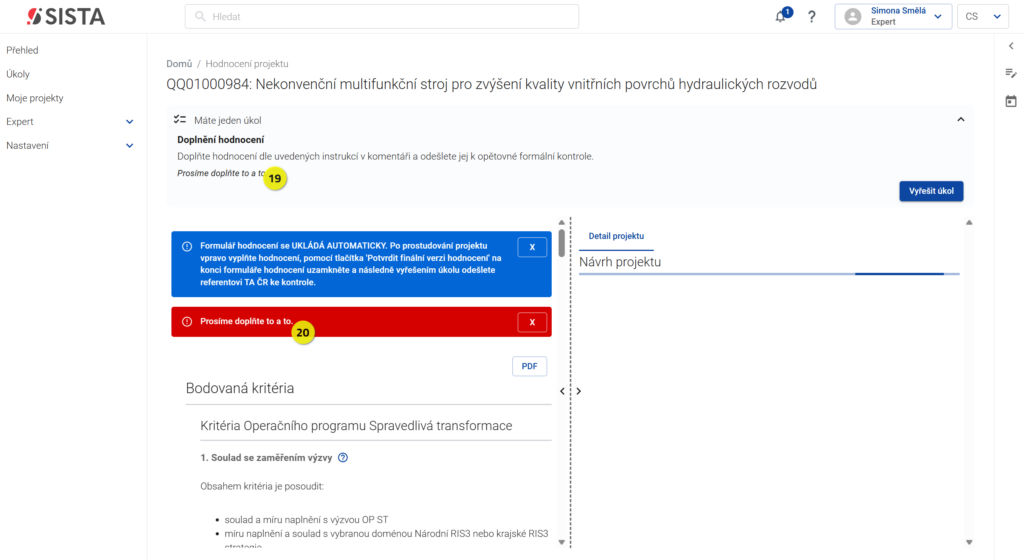Viewport: 1024px width, 560px height.
Task: Open Moje projekty in sidebar
Action: tap(35, 98)
